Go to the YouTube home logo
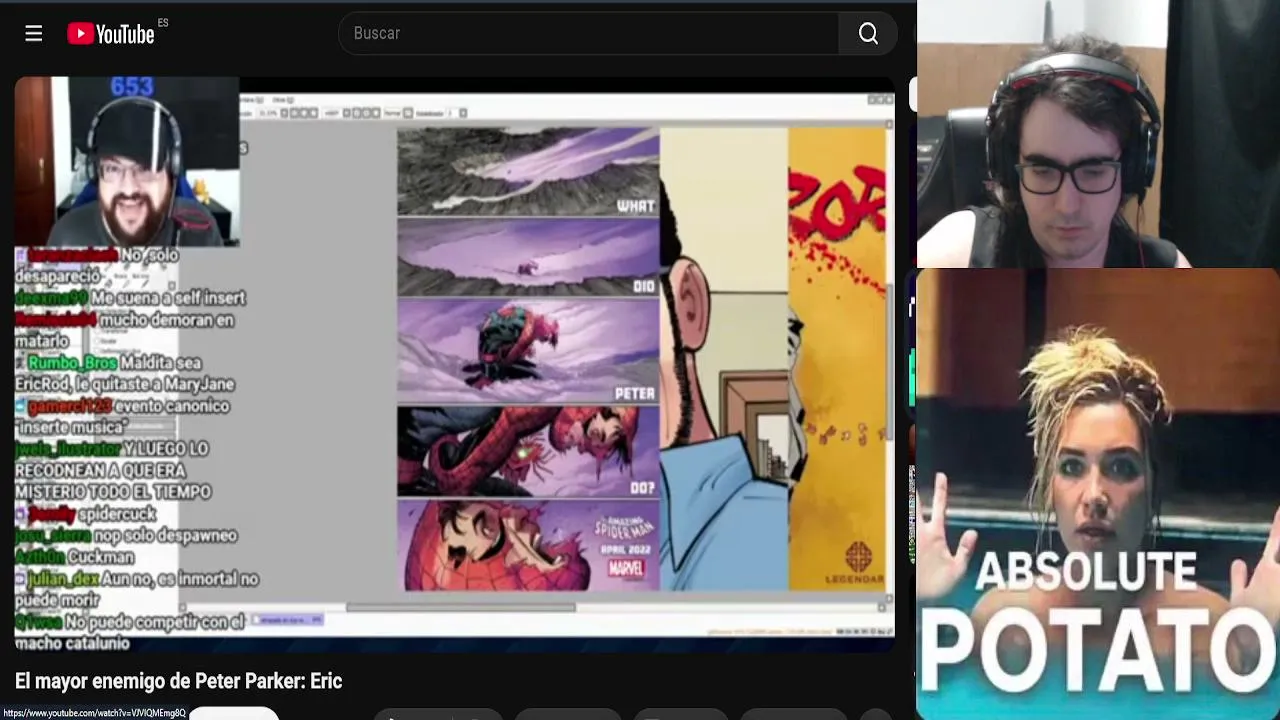The height and width of the screenshot is (720, 1280). 111,34
